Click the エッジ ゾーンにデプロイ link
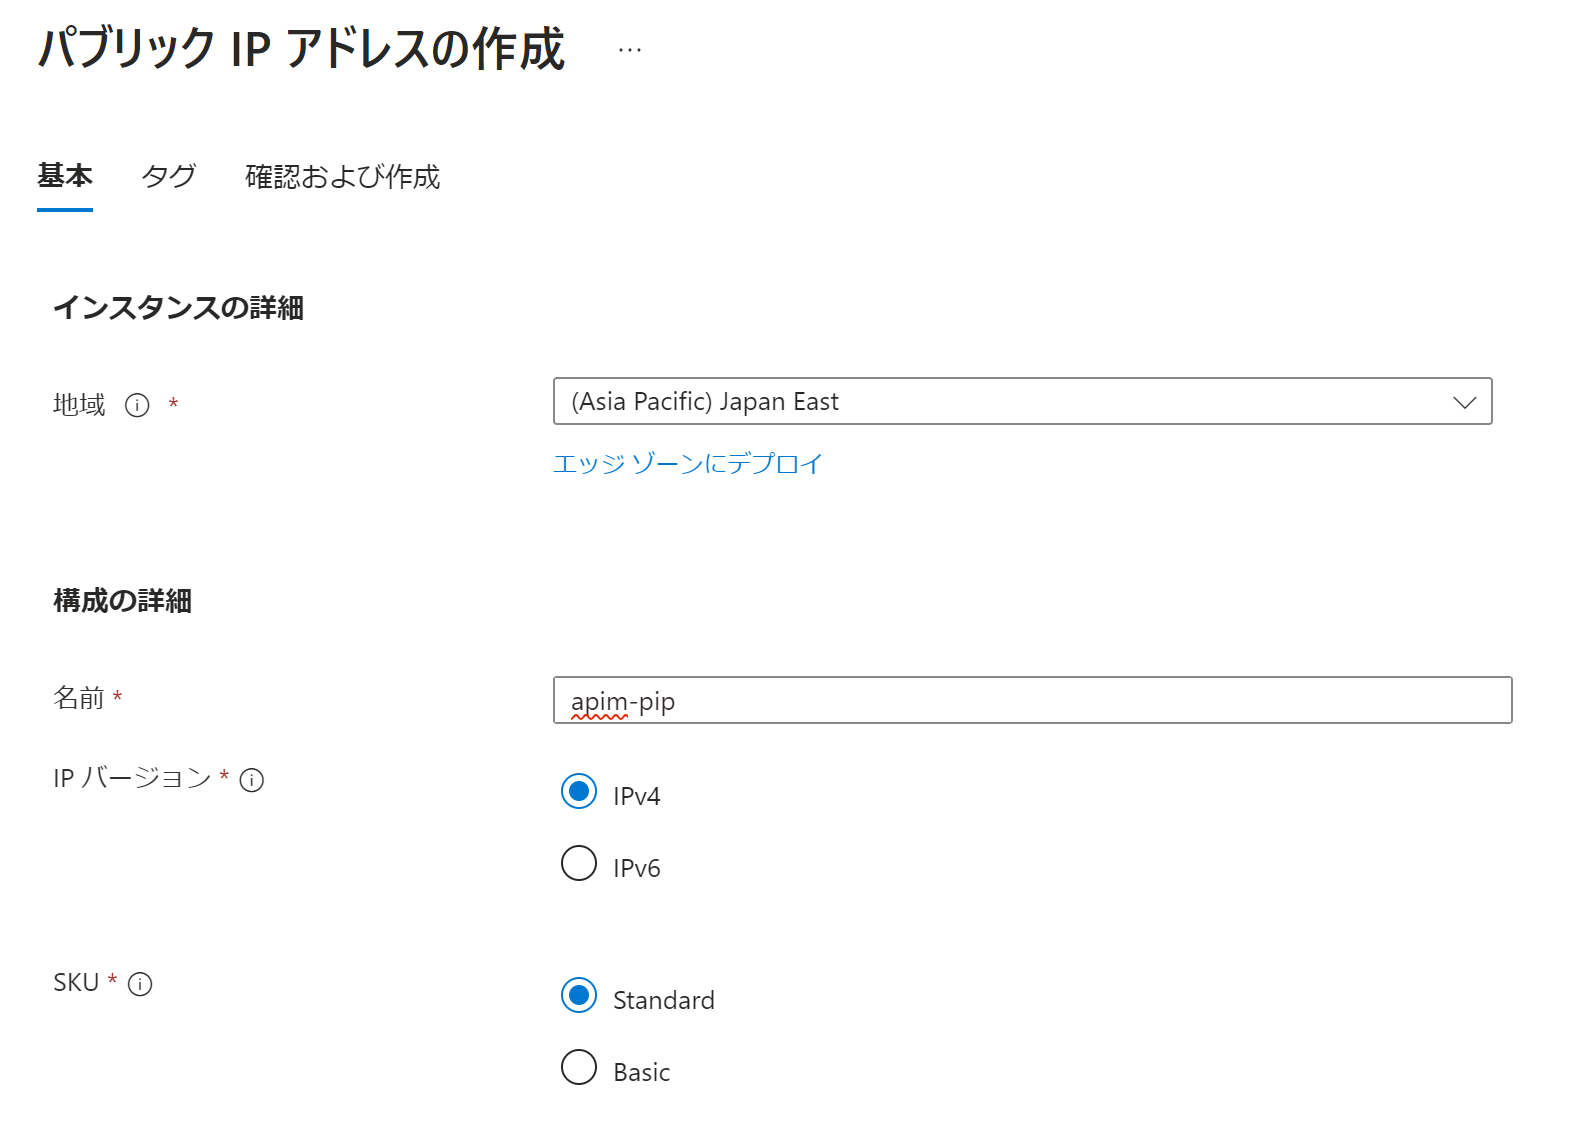Image resolution: width=1584 pixels, height=1135 pixels. pos(687,464)
